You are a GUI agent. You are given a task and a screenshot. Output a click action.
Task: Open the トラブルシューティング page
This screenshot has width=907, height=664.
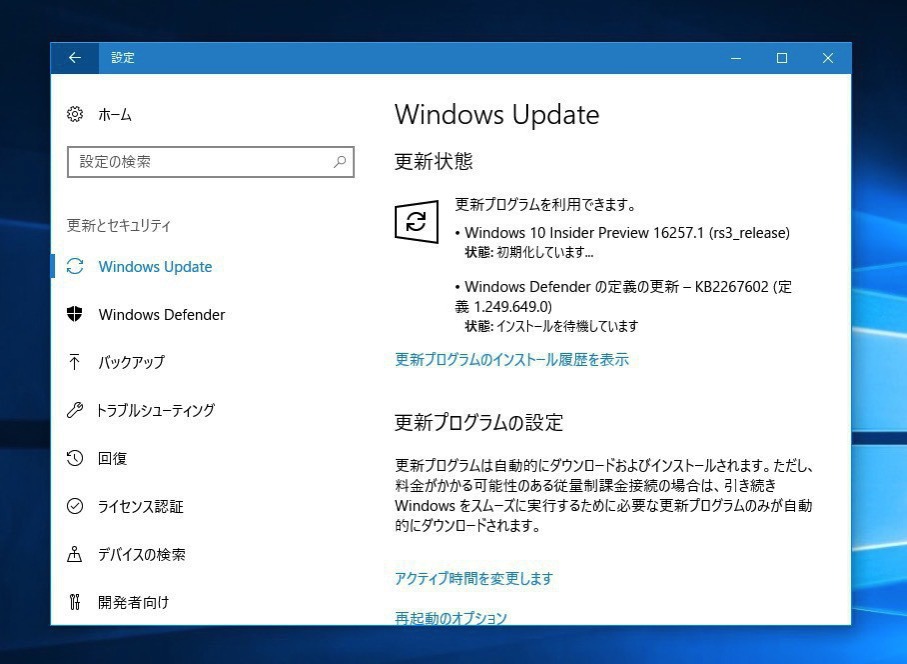pyautogui.click(x=156, y=411)
